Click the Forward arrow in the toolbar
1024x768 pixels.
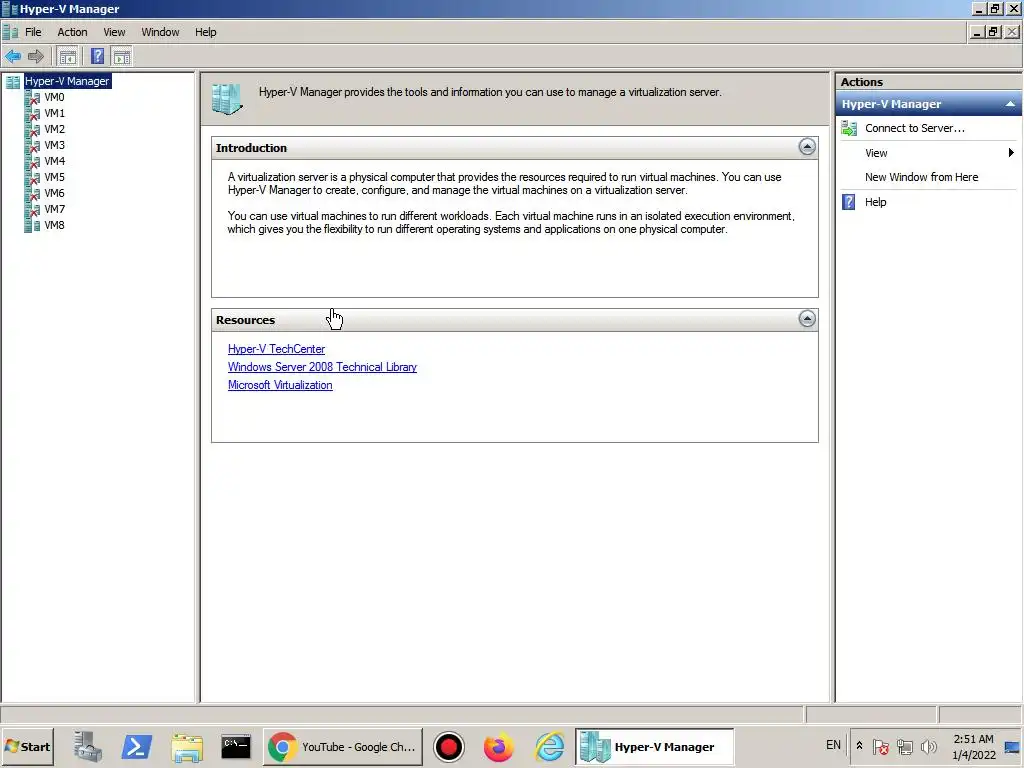pos(36,57)
